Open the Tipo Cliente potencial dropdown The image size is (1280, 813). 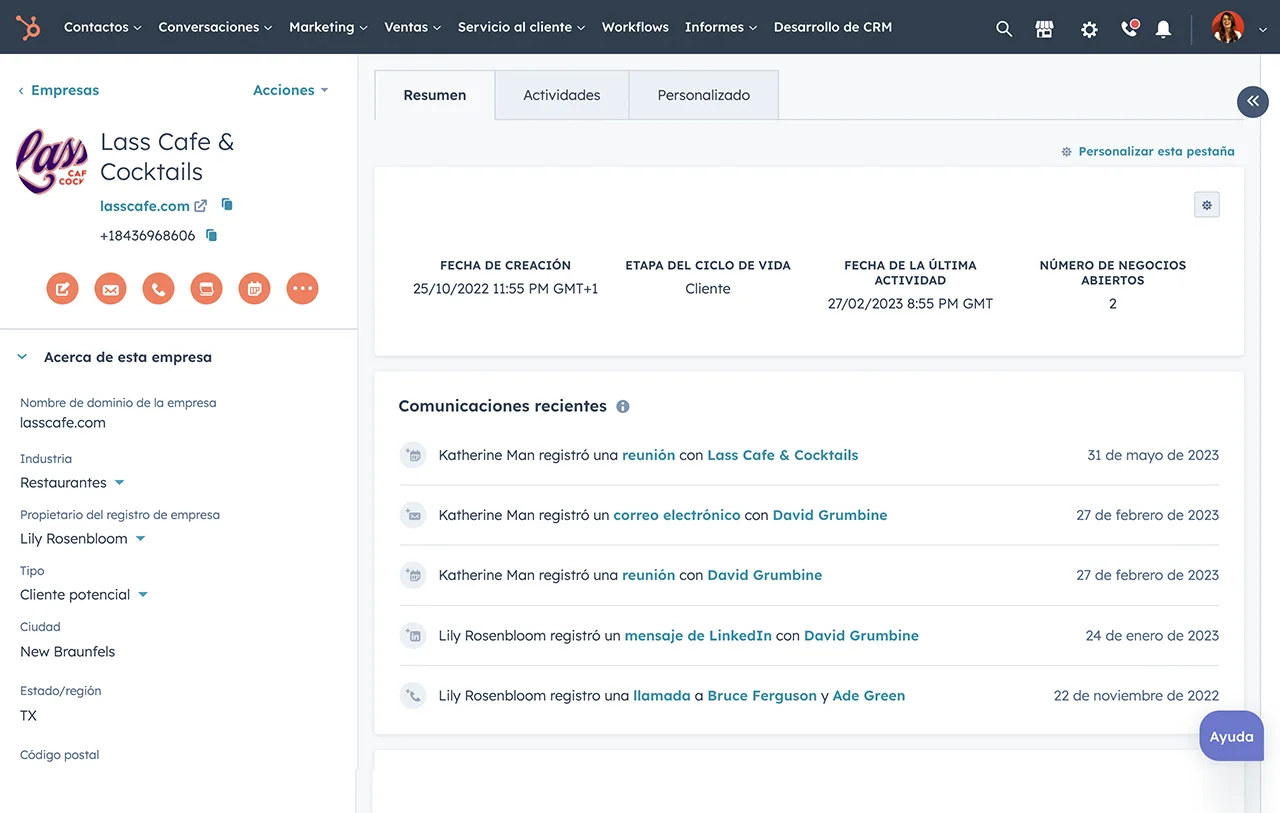click(84, 595)
